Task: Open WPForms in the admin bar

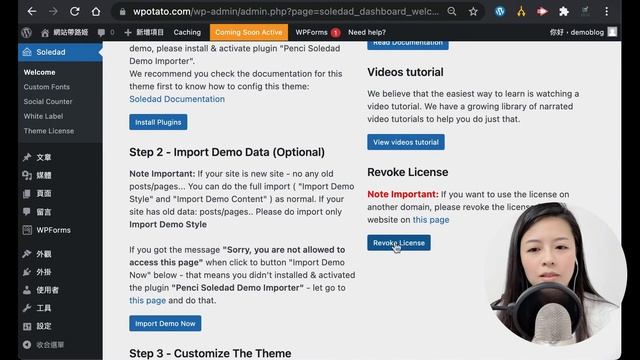Action: (x=317, y=32)
